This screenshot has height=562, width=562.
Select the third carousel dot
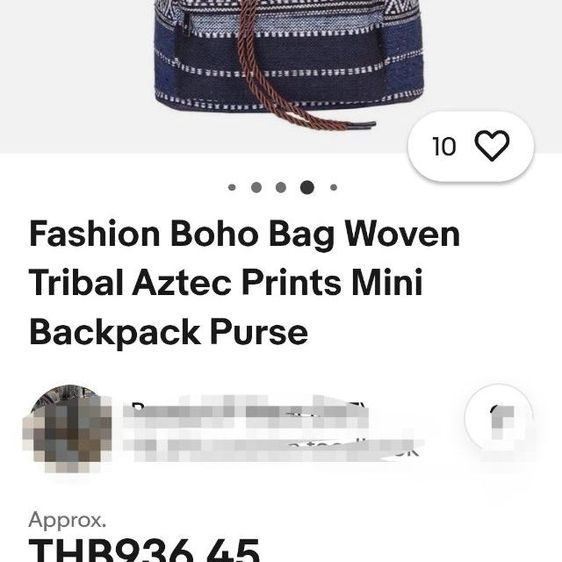point(281,187)
